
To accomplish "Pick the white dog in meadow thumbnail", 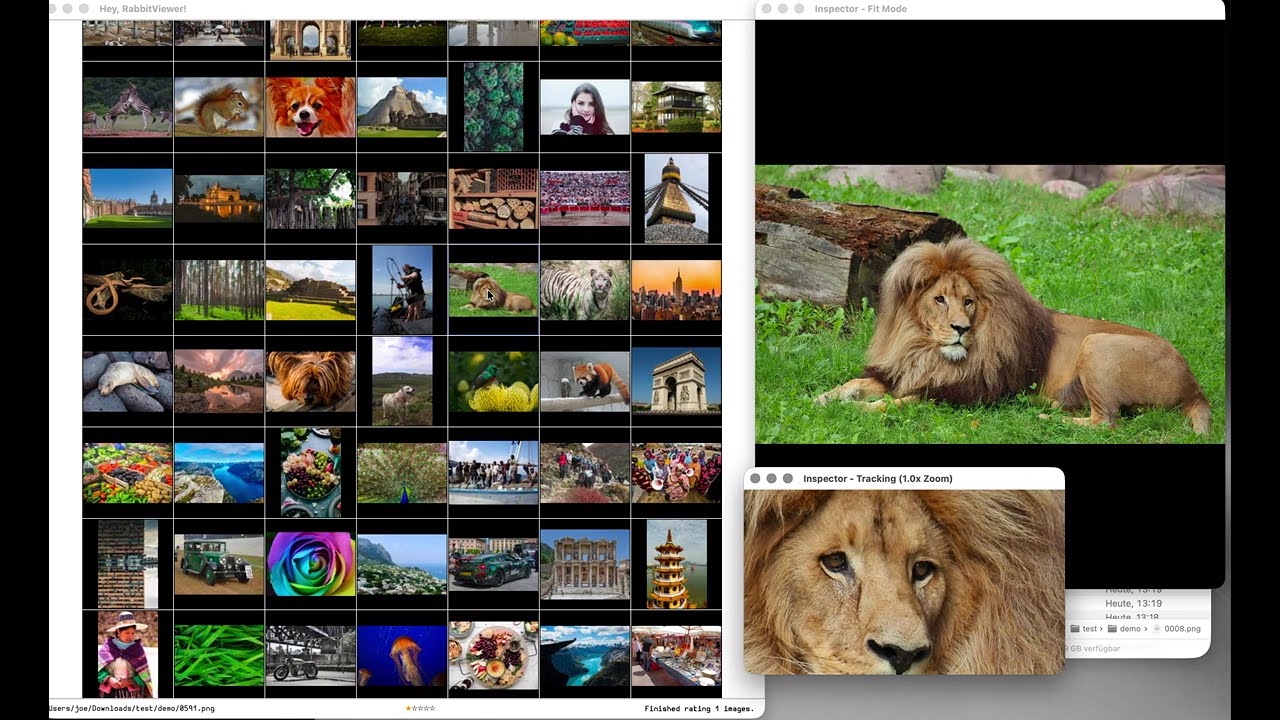I will (402, 381).
